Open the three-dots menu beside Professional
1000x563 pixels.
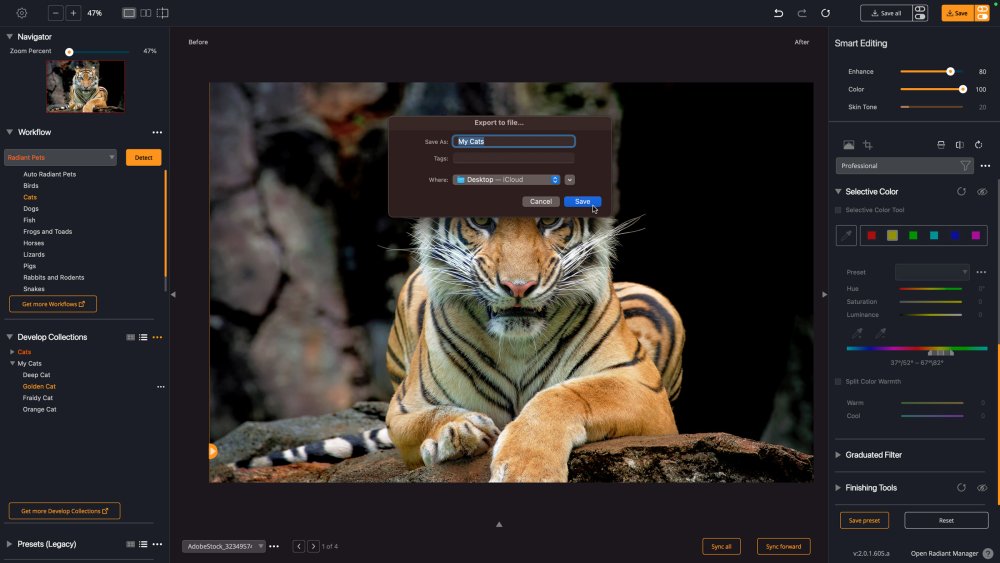point(985,166)
